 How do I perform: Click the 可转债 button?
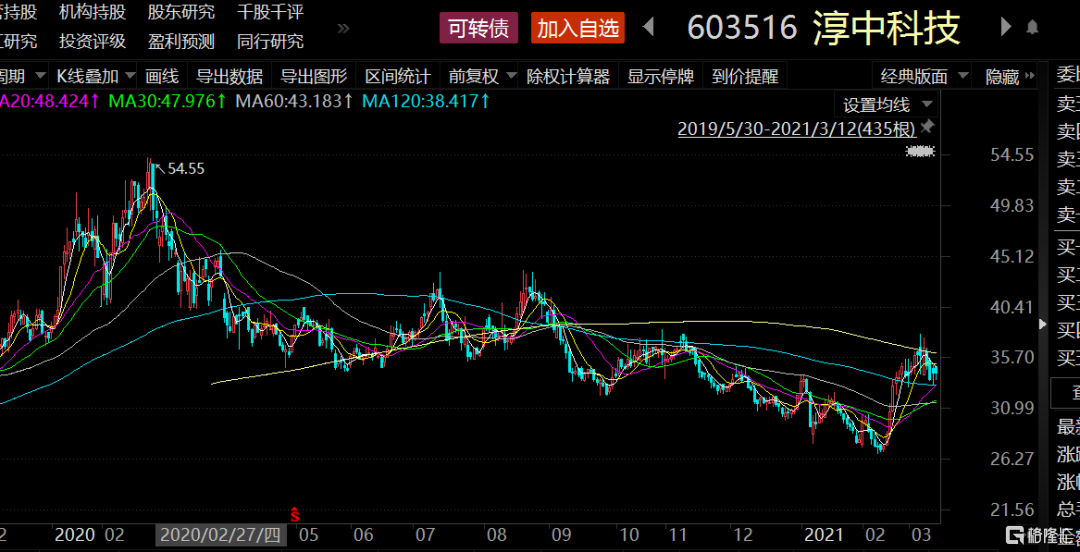[478, 28]
